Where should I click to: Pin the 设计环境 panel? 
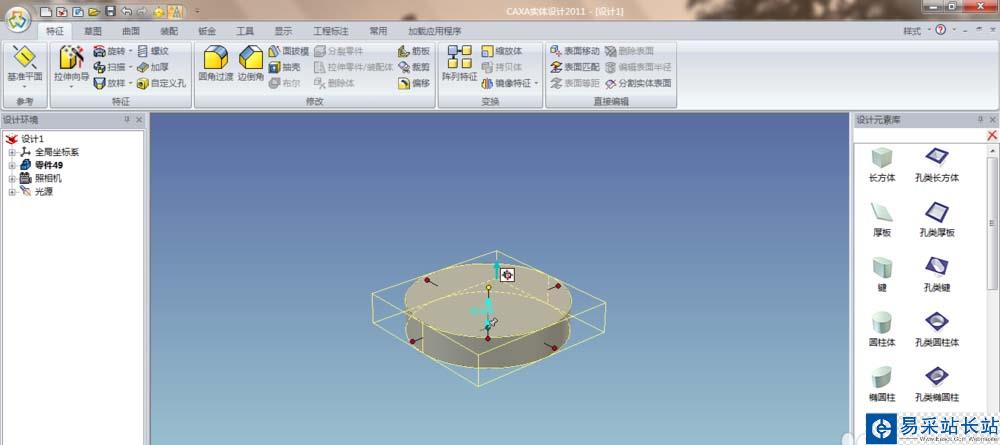point(126,119)
